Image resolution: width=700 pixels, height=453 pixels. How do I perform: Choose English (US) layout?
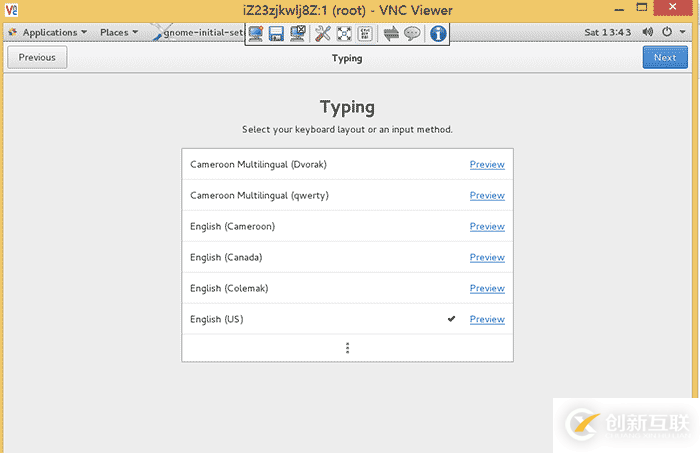pos(347,320)
